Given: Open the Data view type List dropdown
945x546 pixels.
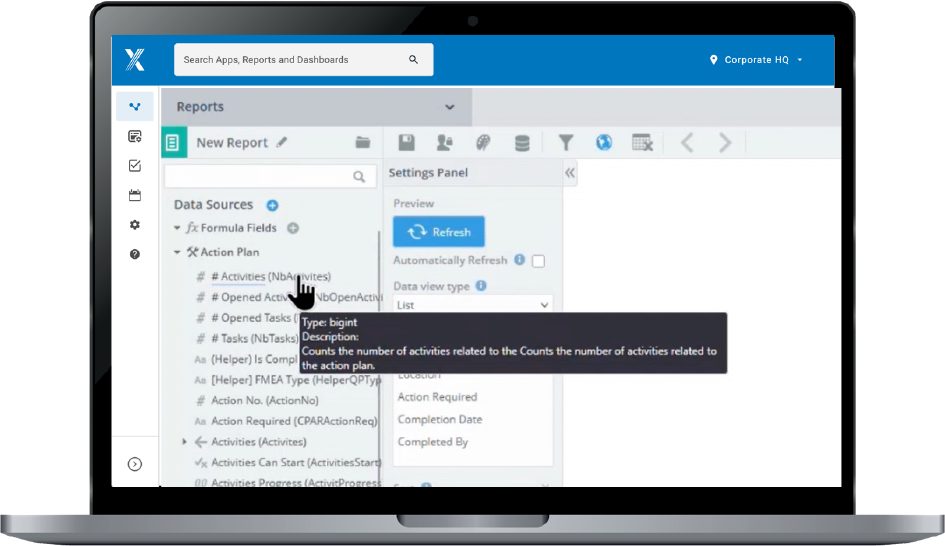Looking at the screenshot, I should click(x=472, y=305).
